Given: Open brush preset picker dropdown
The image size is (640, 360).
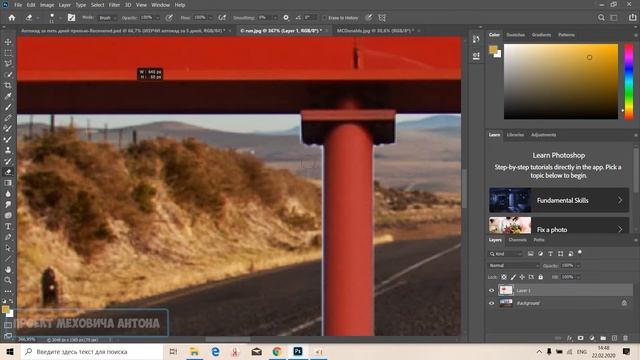Looking at the screenshot, I should [x=60, y=18].
